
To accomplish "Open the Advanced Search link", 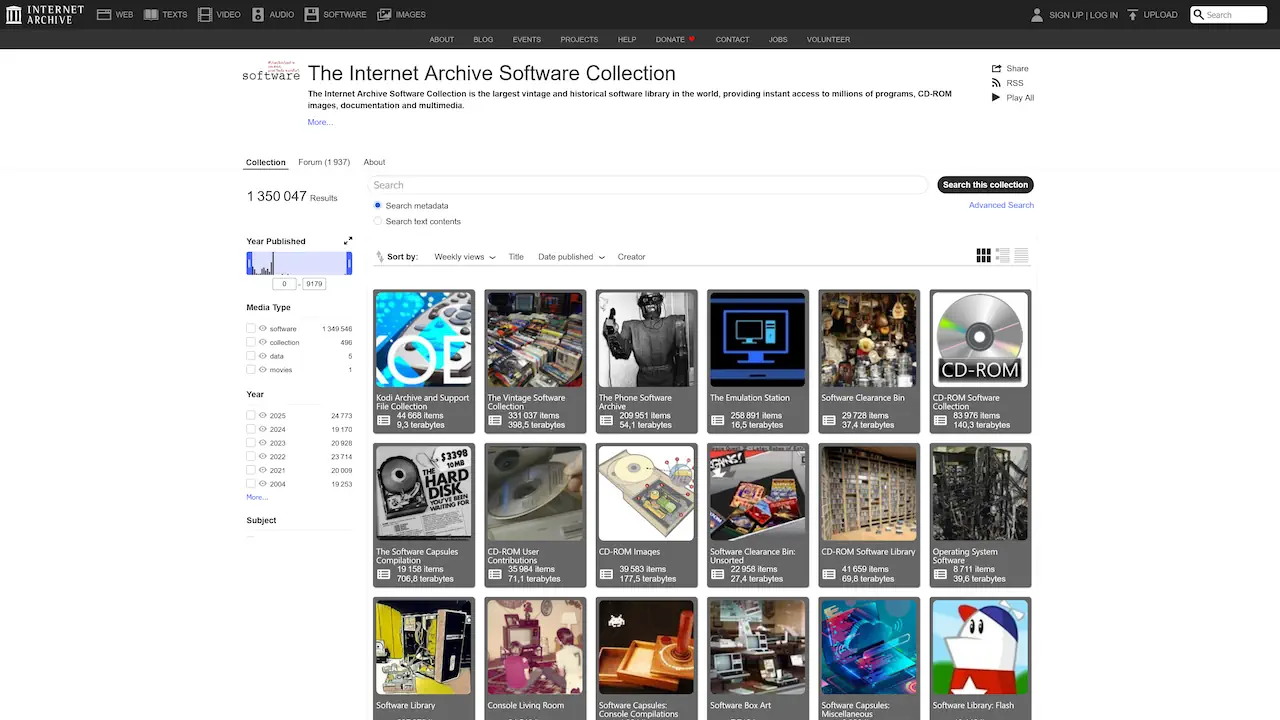I will coord(1001,204).
